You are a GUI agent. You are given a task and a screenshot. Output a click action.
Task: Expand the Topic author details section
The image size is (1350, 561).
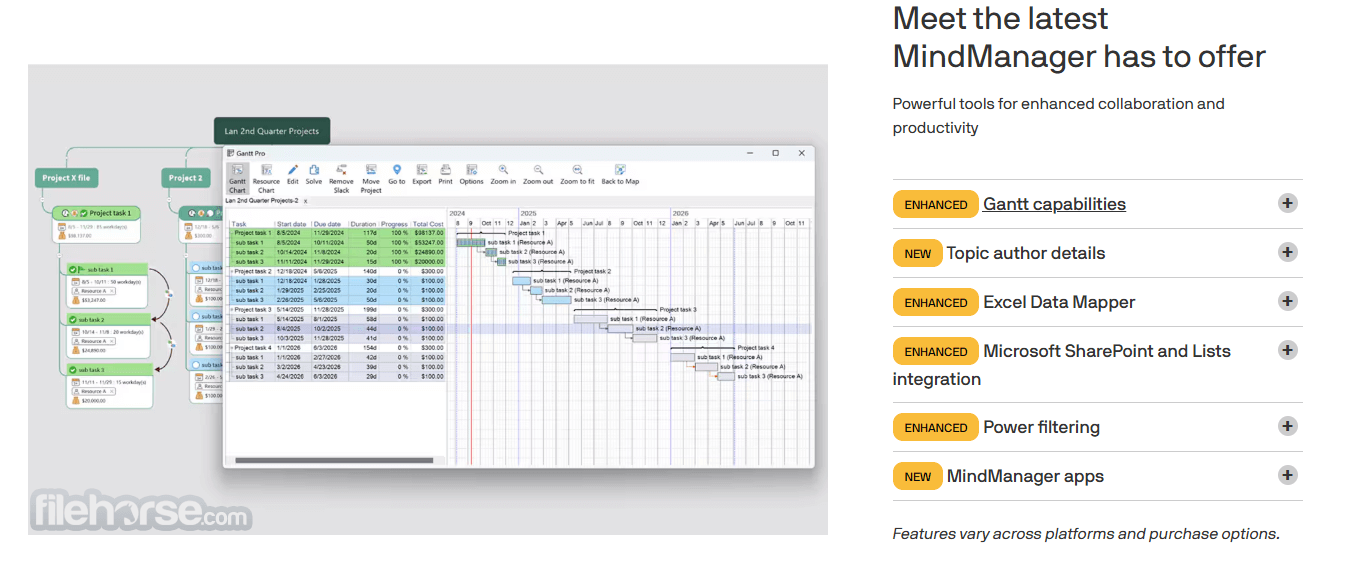1288,252
